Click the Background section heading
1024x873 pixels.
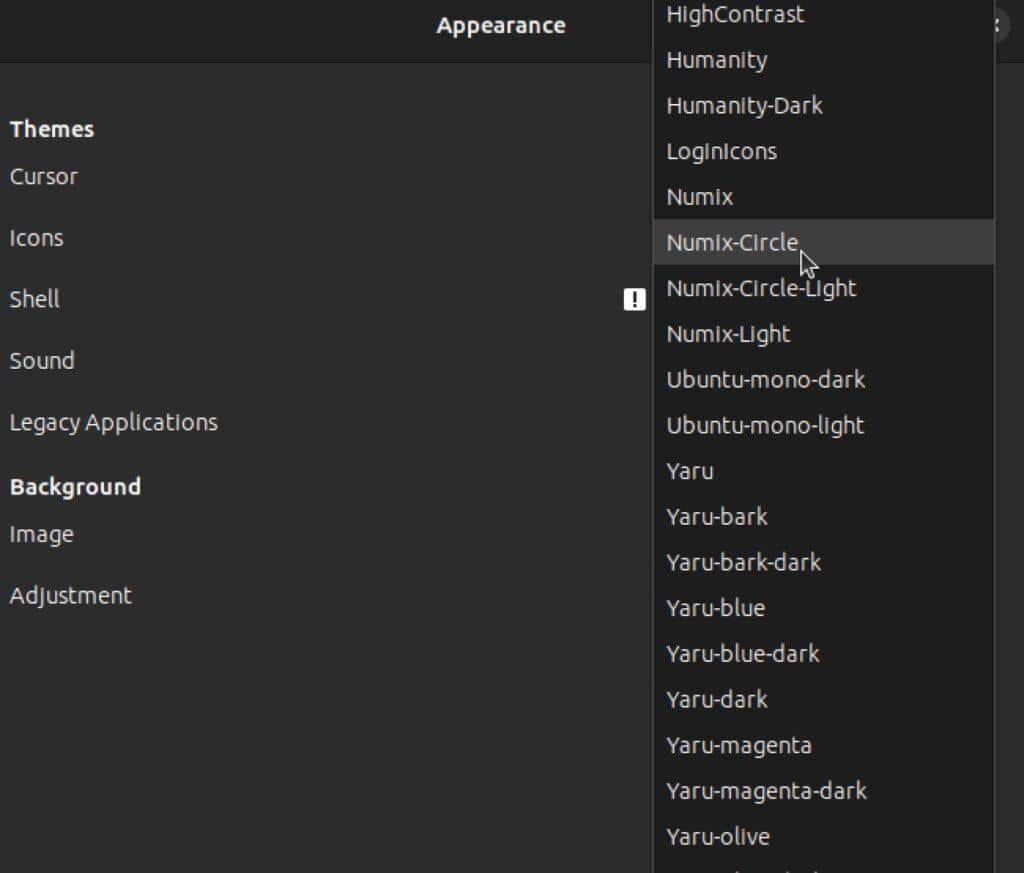point(75,486)
